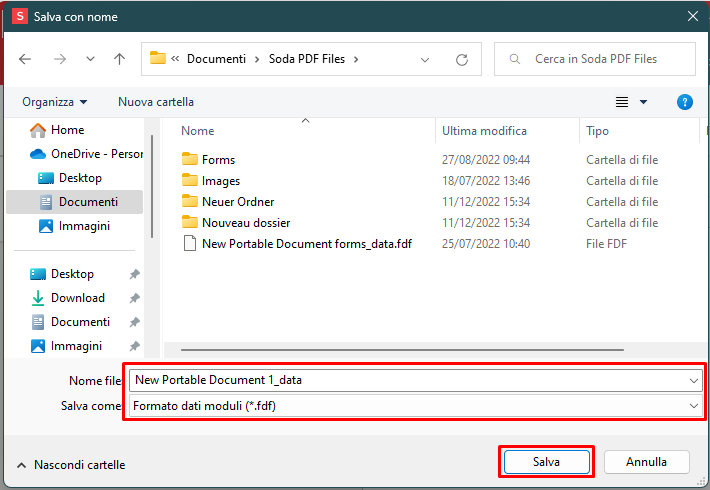
Task: Open pinned Desktop in quick access
Action: coord(62,274)
